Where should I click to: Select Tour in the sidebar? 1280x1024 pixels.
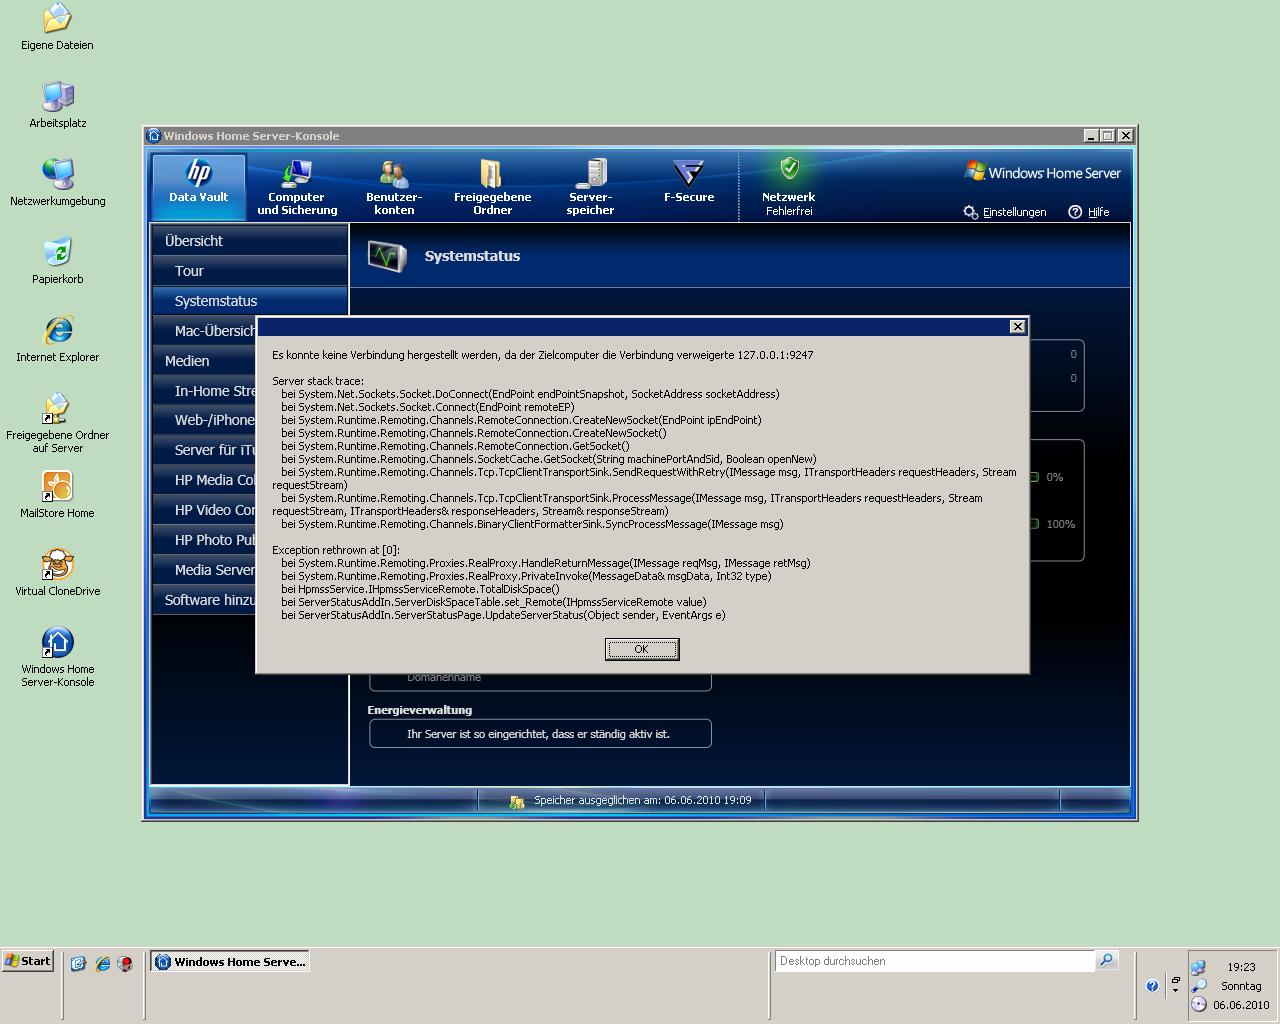click(x=249, y=271)
